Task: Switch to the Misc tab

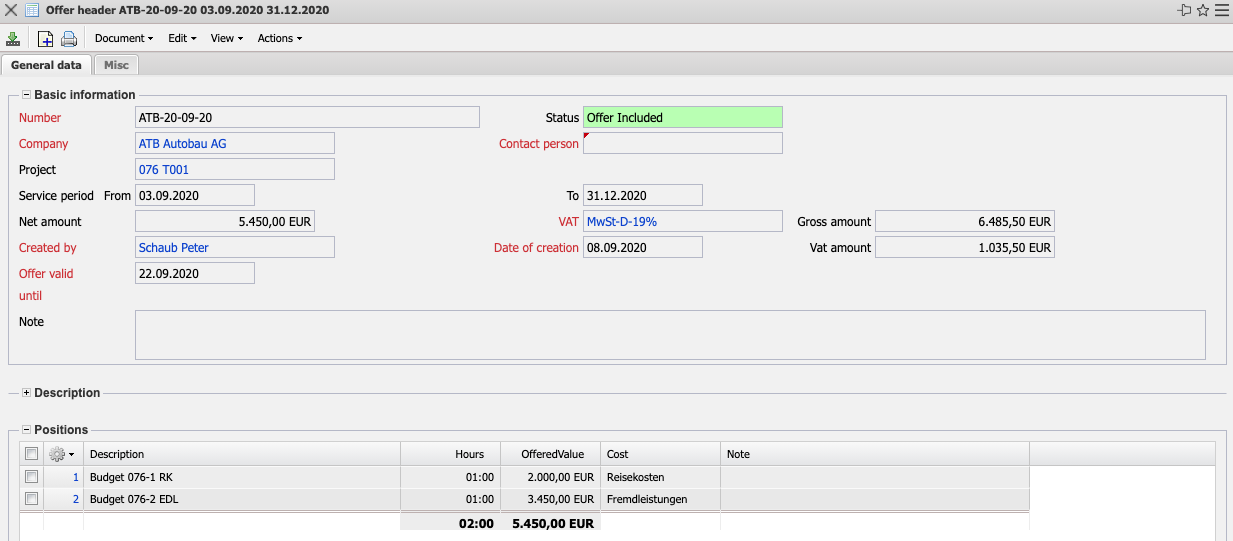Action: [116, 65]
